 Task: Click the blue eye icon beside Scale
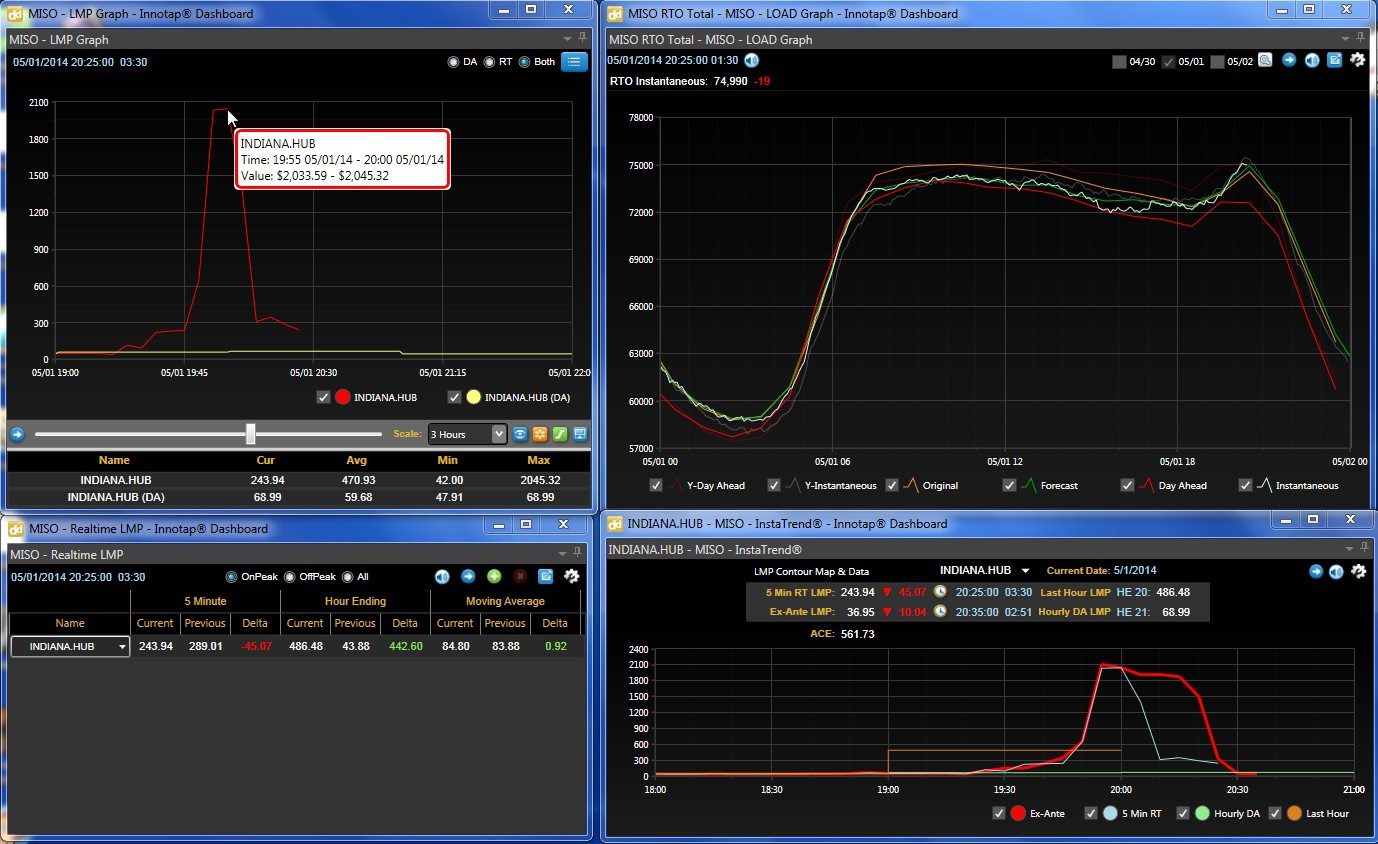[520, 434]
